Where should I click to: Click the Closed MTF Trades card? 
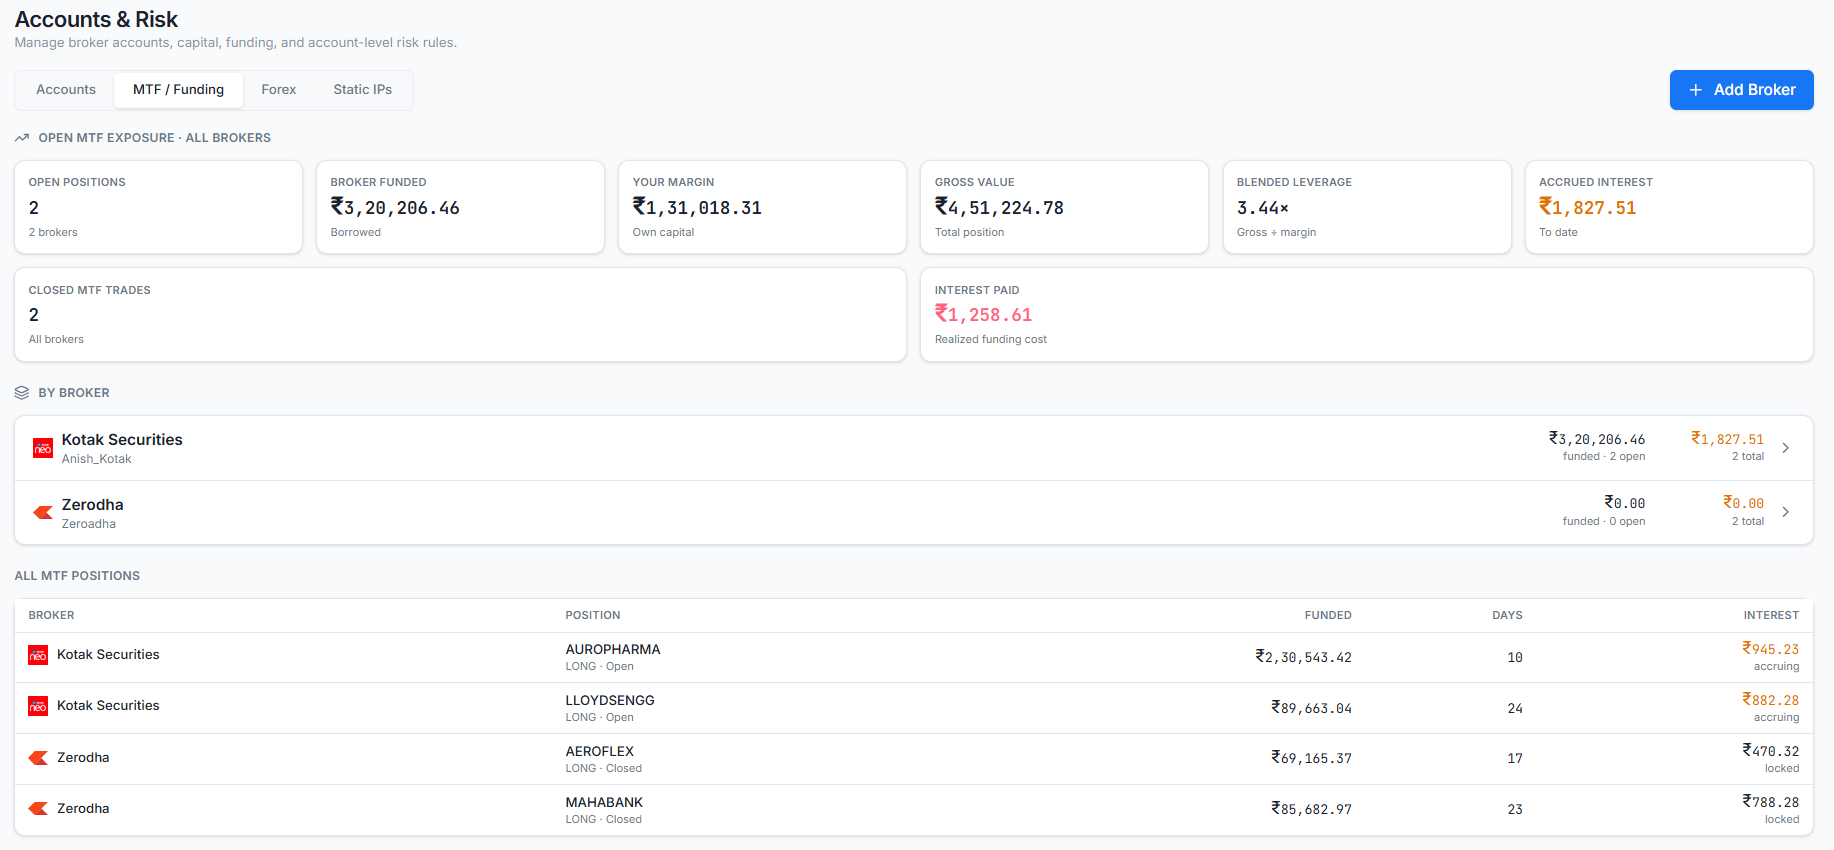(460, 314)
